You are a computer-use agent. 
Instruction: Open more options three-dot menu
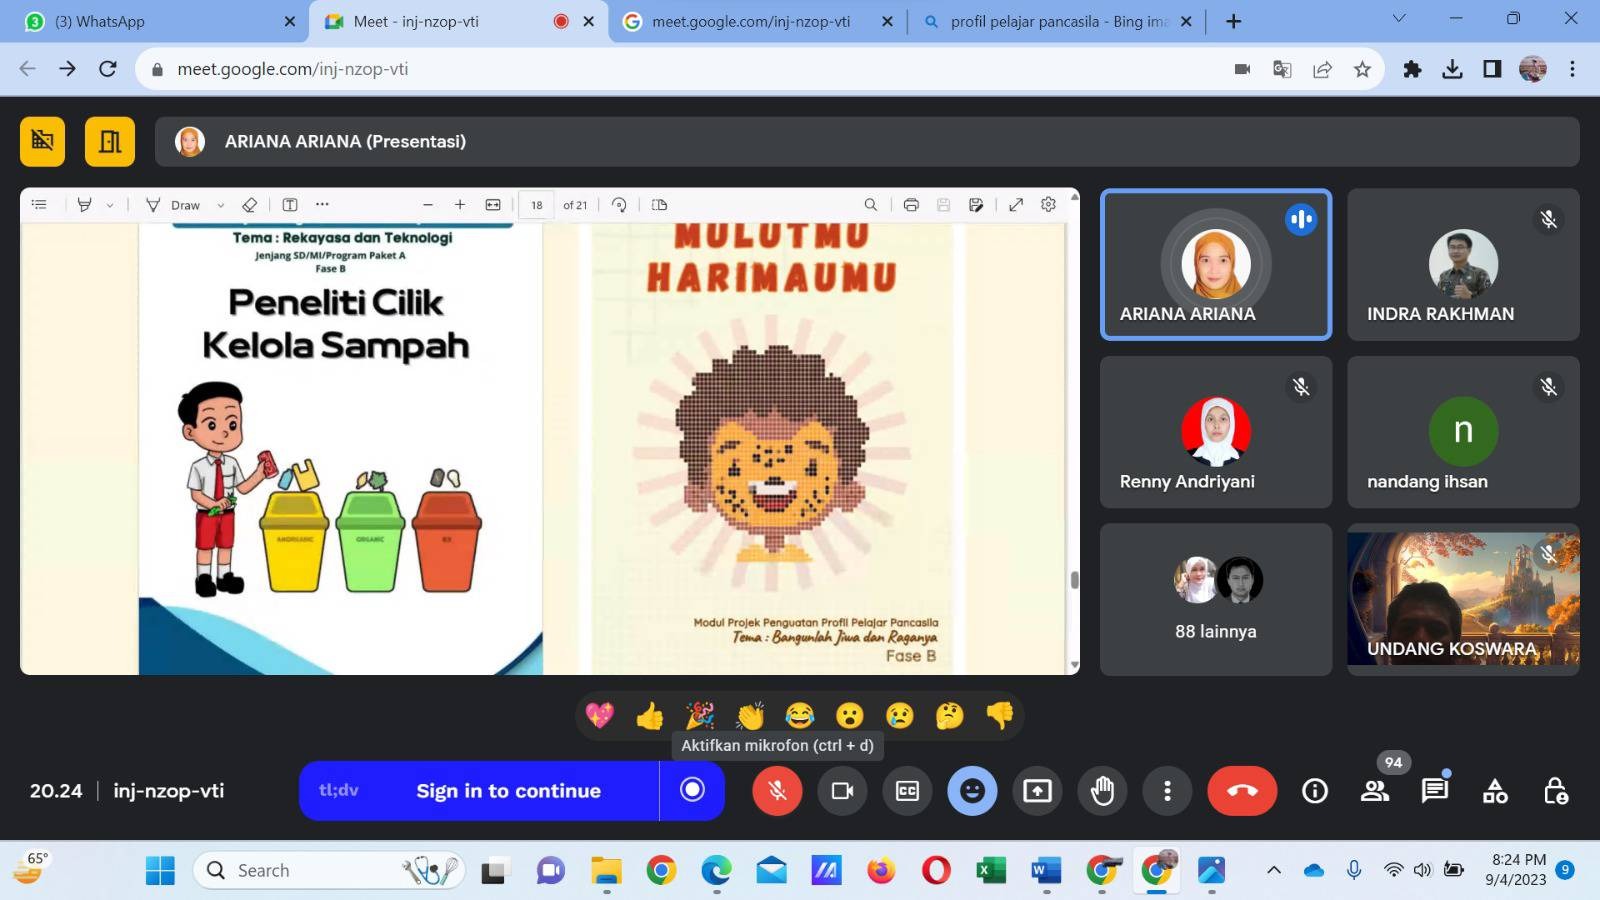pos(1167,791)
